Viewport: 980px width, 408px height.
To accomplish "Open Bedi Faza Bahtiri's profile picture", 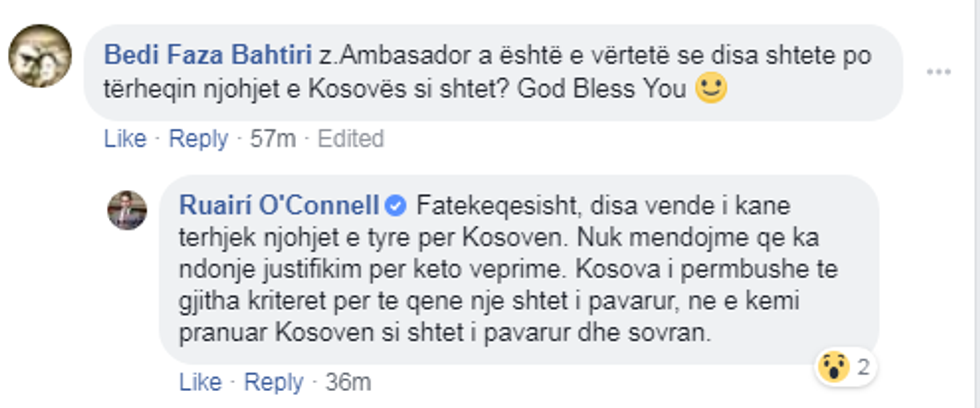I will (40, 56).
